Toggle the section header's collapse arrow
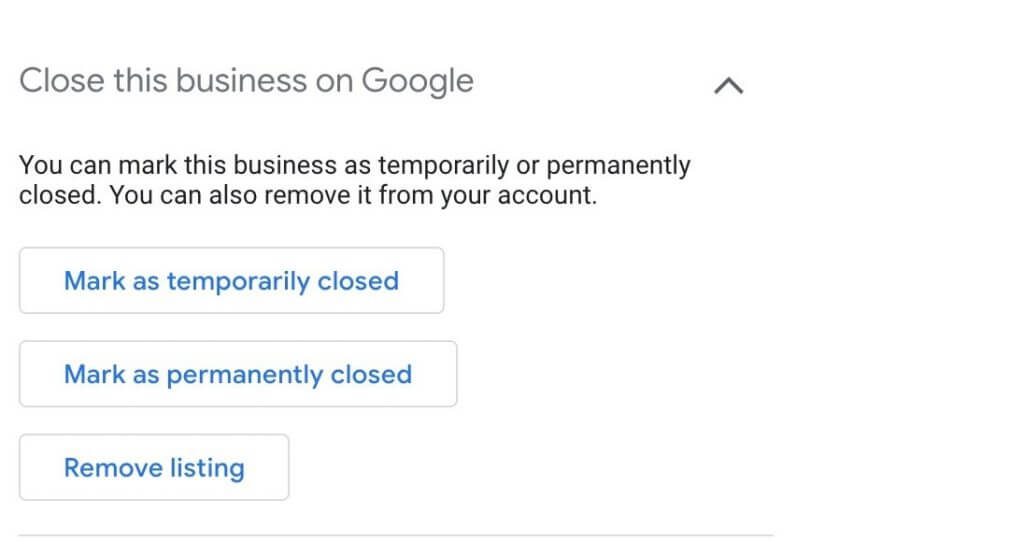Image resolution: width=1024 pixels, height=542 pixels. coord(729,87)
